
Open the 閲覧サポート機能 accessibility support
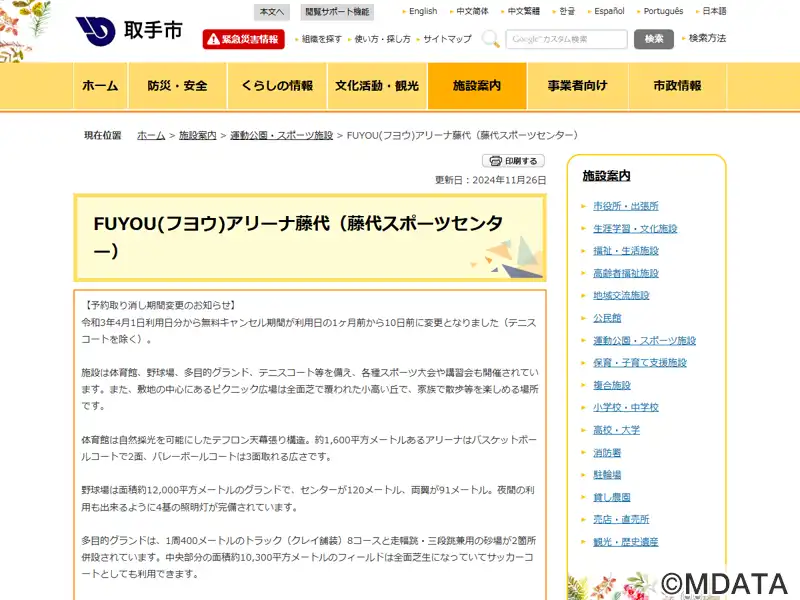[337, 11]
